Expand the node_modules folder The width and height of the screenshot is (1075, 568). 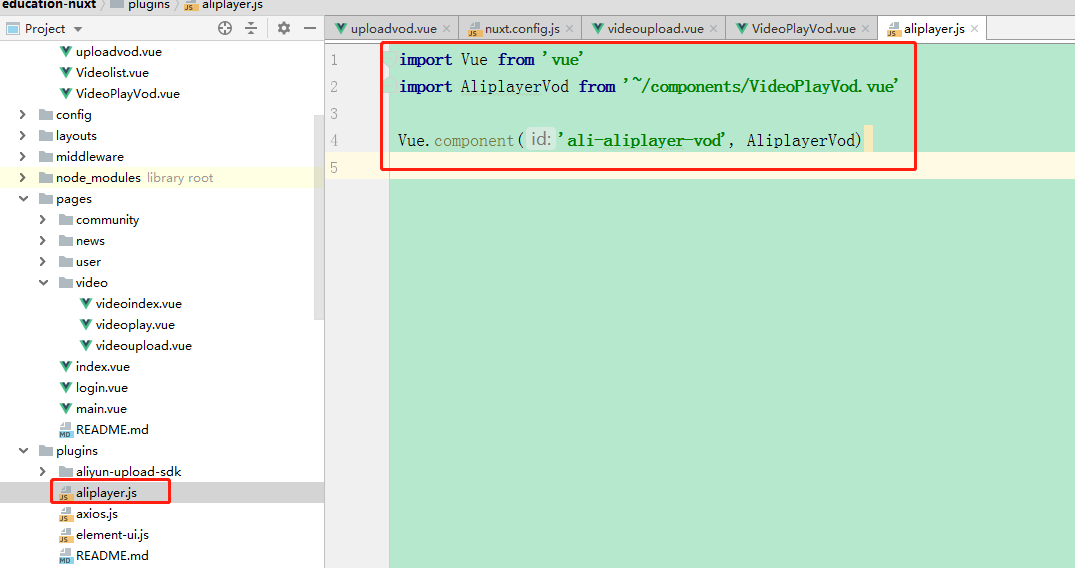pyautogui.click(x=23, y=178)
